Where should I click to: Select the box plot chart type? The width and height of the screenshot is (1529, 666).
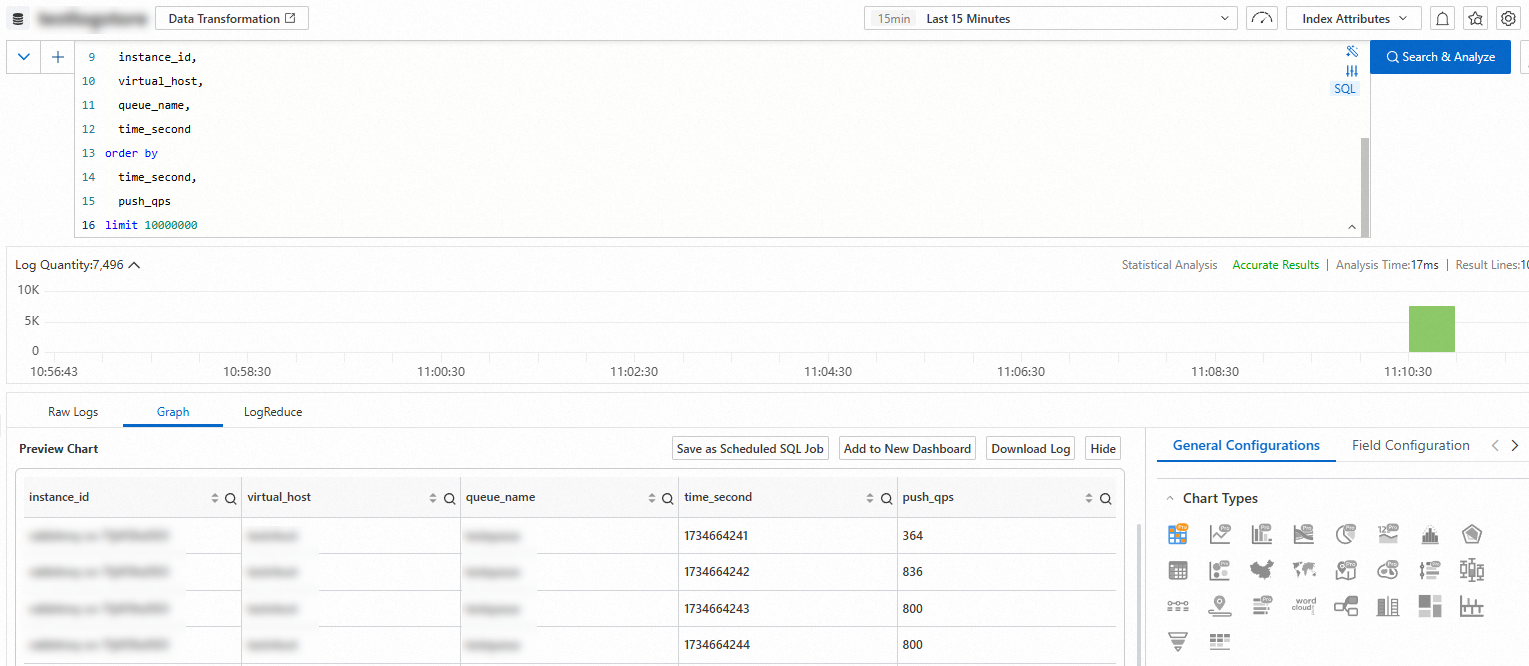click(1471, 571)
